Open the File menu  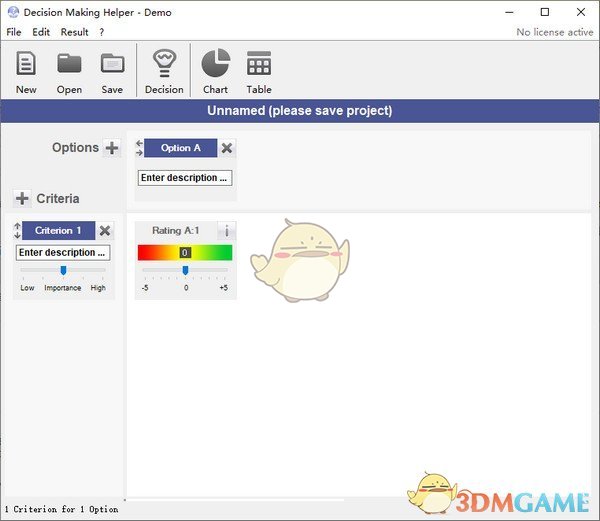14,32
